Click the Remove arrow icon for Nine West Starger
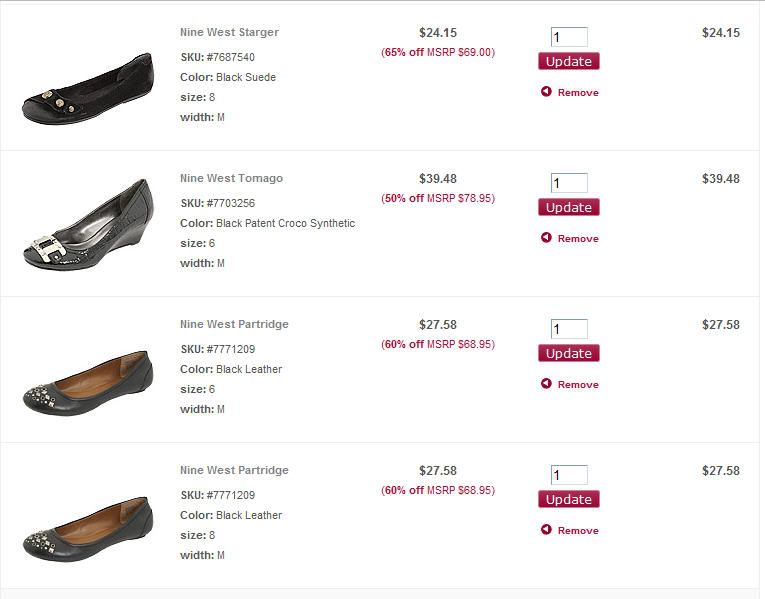This screenshot has height=599, width=765. (x=546, y=91)
